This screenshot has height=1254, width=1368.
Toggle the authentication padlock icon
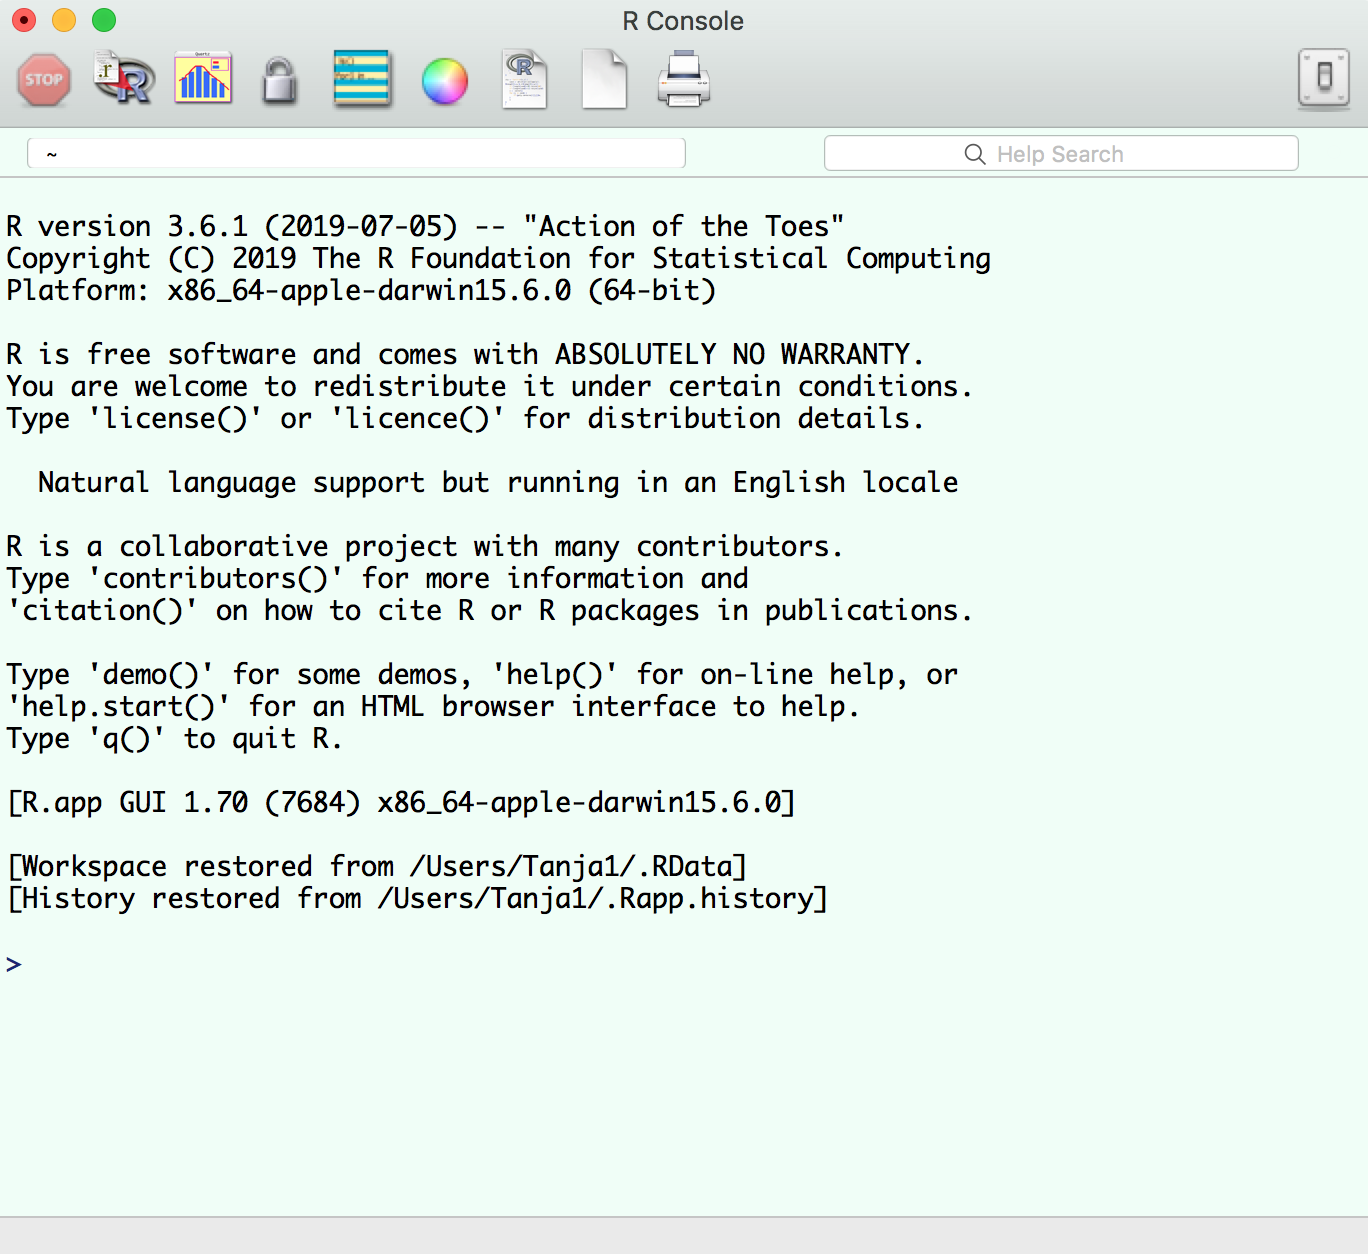[280, 81]
